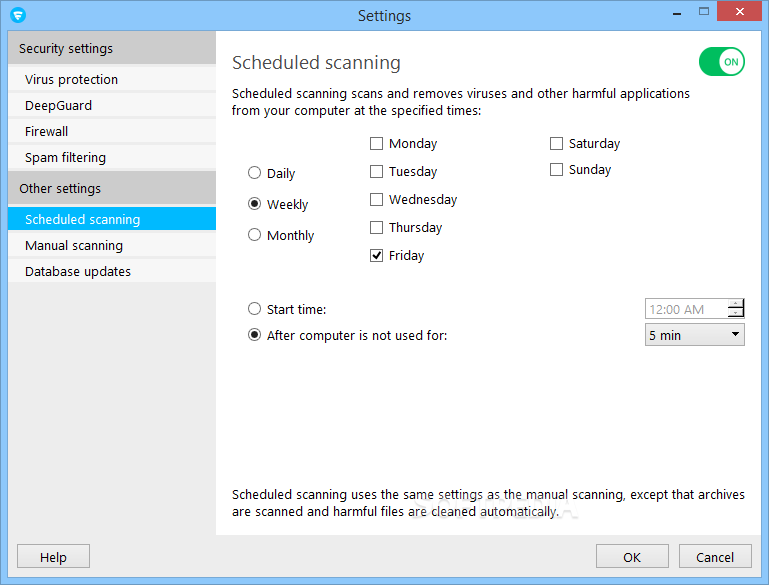
Task: Select Scheduled scanning in sidebar
Action: 112,219
